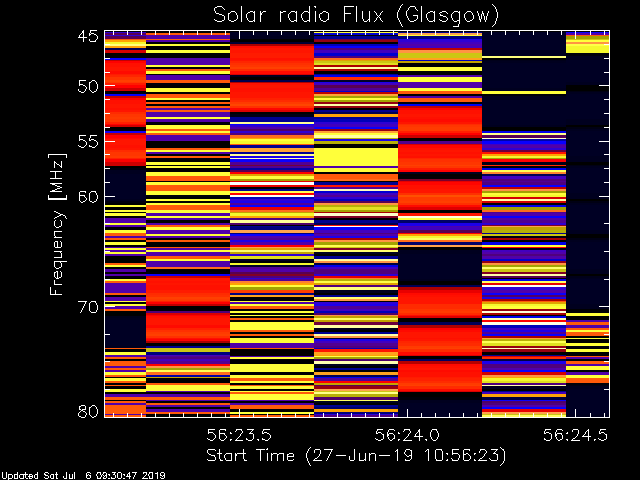Click the 'Solar radio Flux (Glasgow)' title
Screen dimensions: 640x480
tap(356, 16)
